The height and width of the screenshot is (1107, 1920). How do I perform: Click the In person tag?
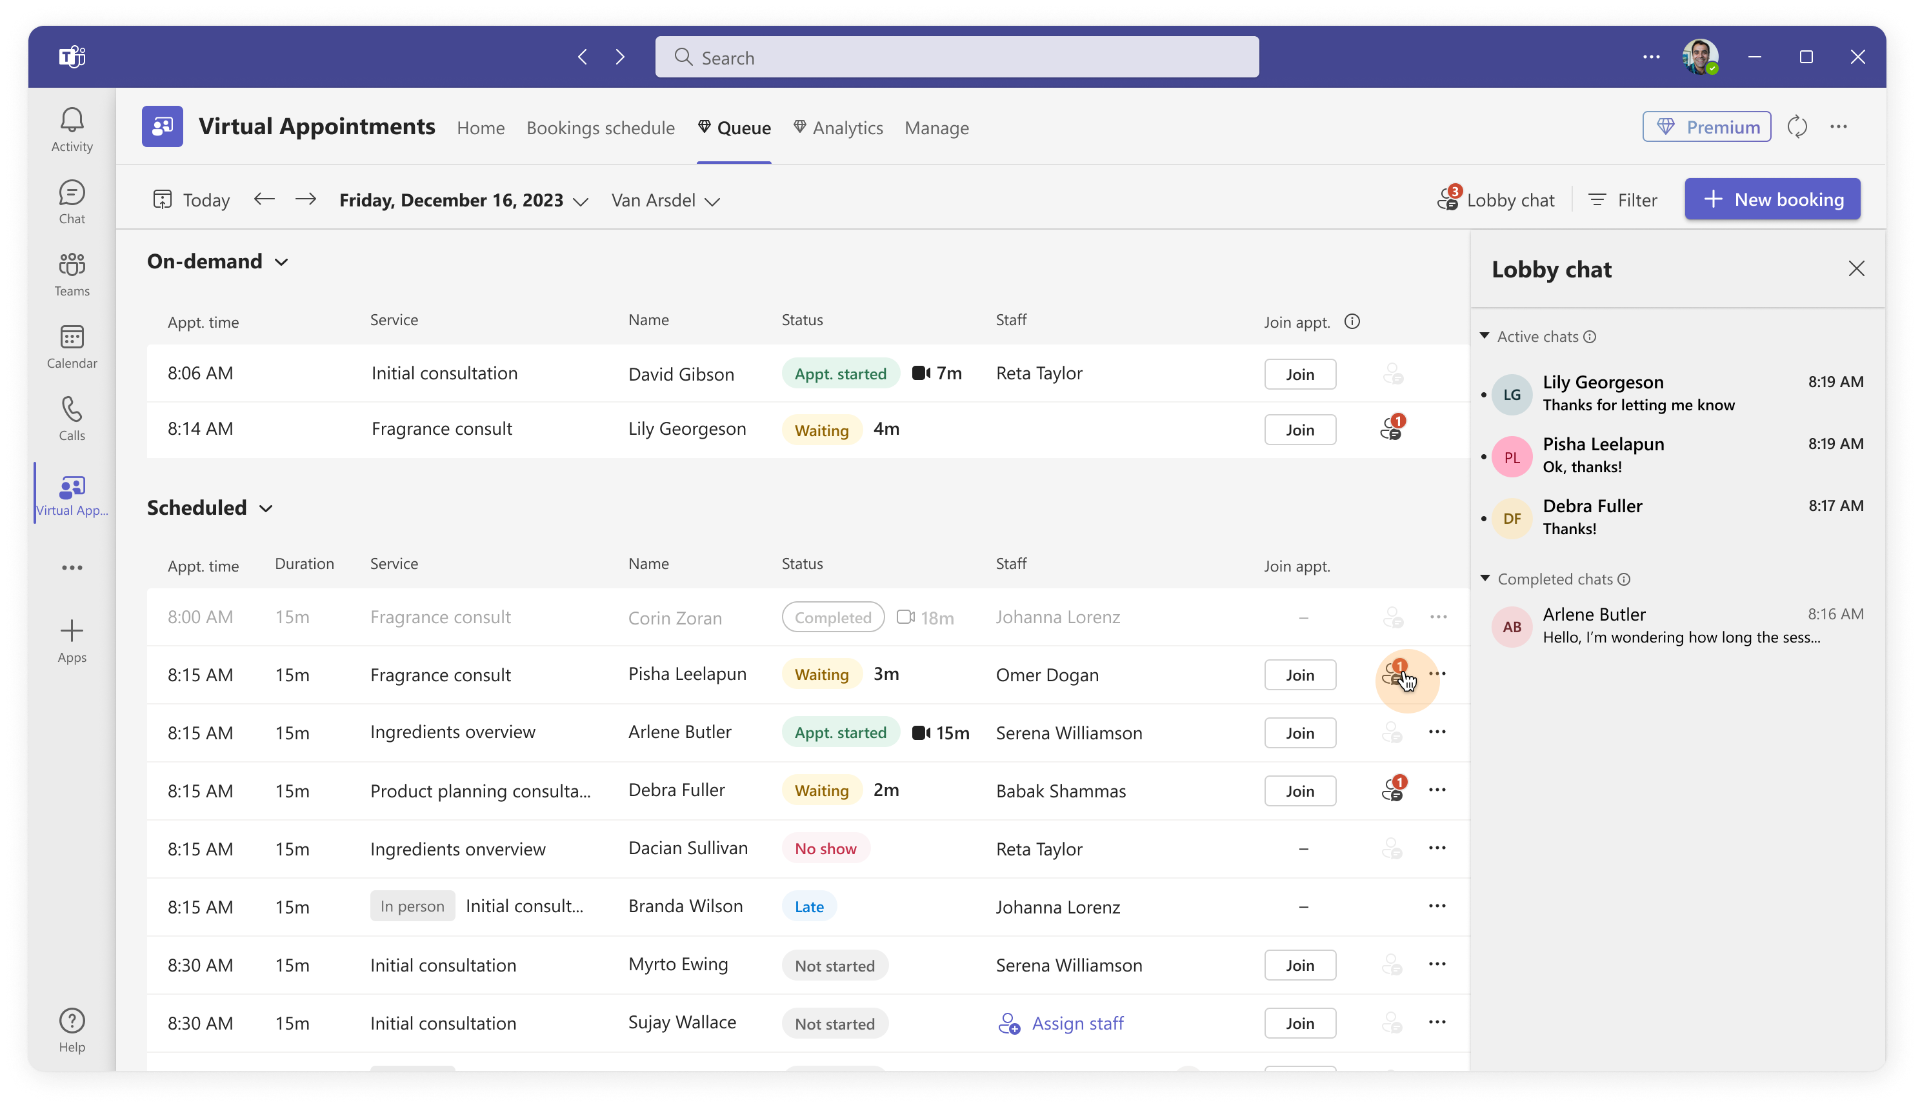pos(412,906)
